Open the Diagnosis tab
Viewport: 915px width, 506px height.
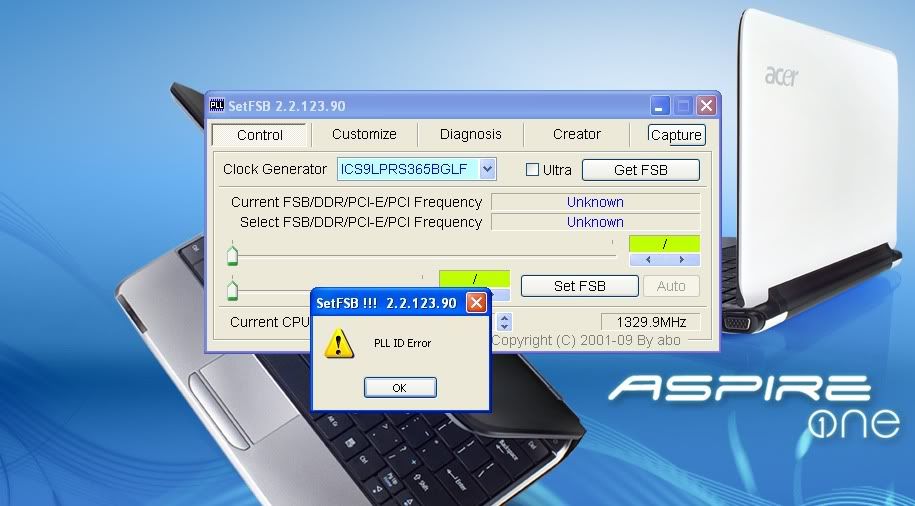pyautogui.click(x=470, y=134)
